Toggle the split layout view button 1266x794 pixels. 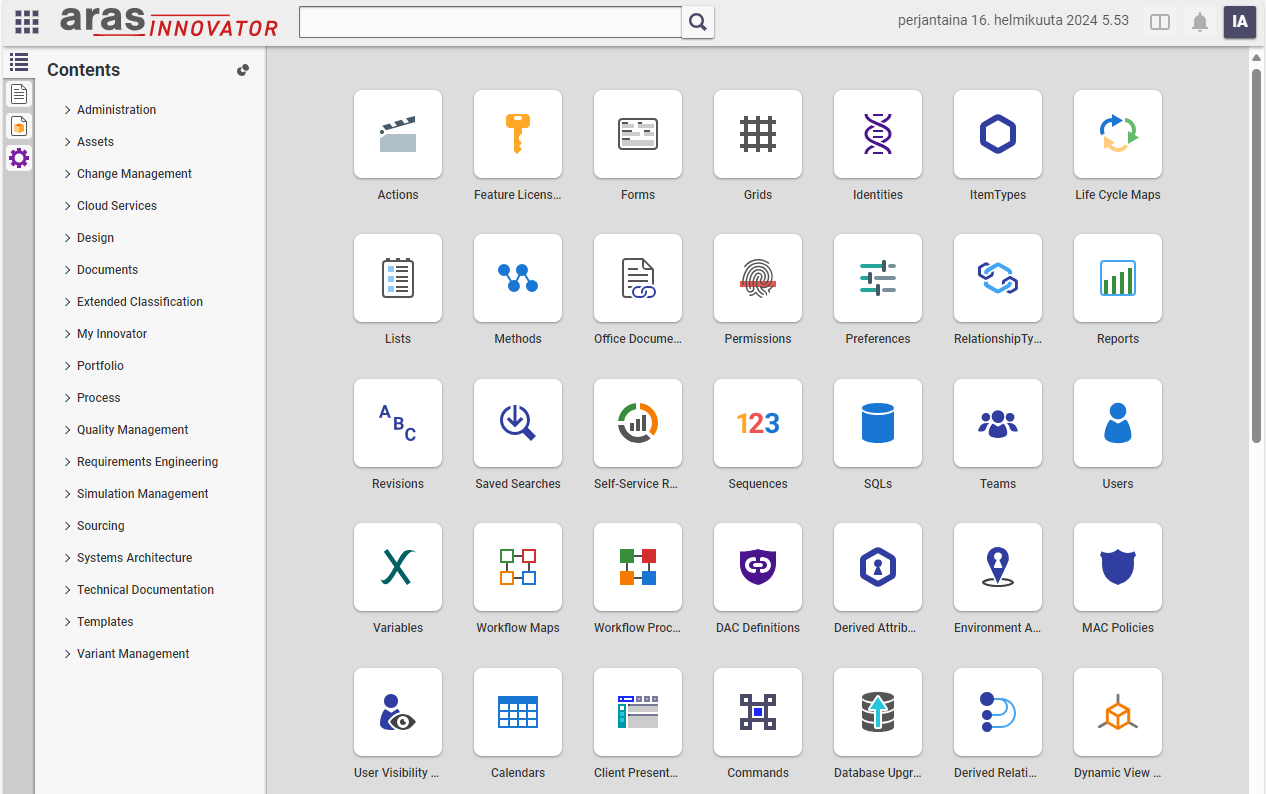1160,22
